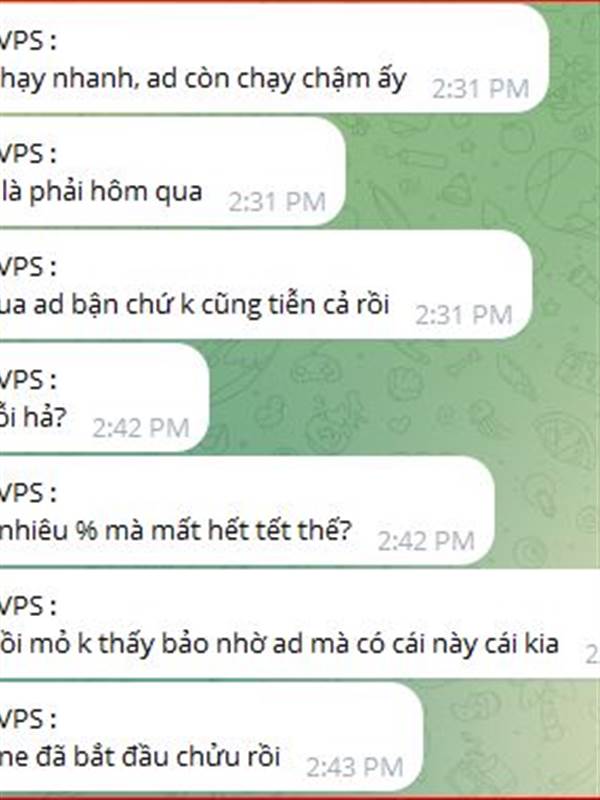Open the VPS sender name in the last message

28,719
